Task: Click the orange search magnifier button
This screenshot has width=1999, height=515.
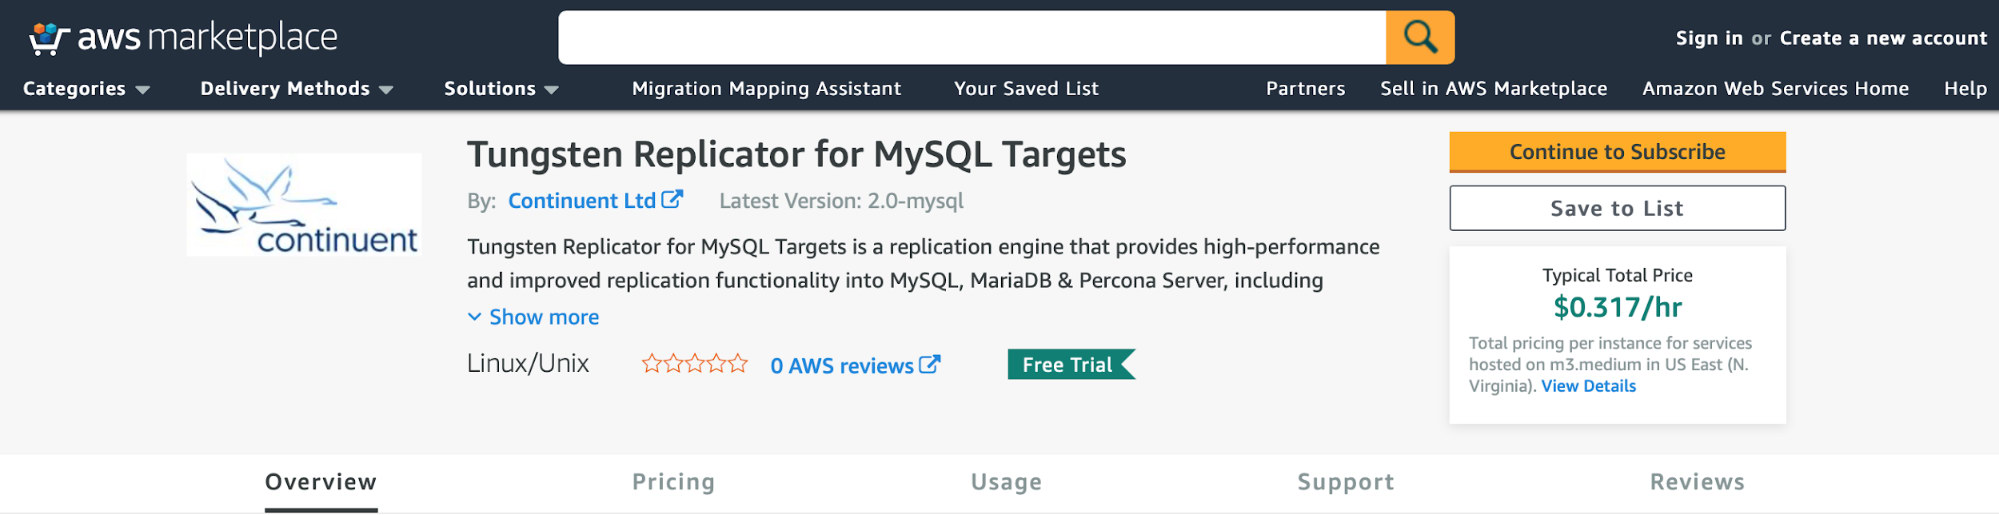Action: 1420,38
